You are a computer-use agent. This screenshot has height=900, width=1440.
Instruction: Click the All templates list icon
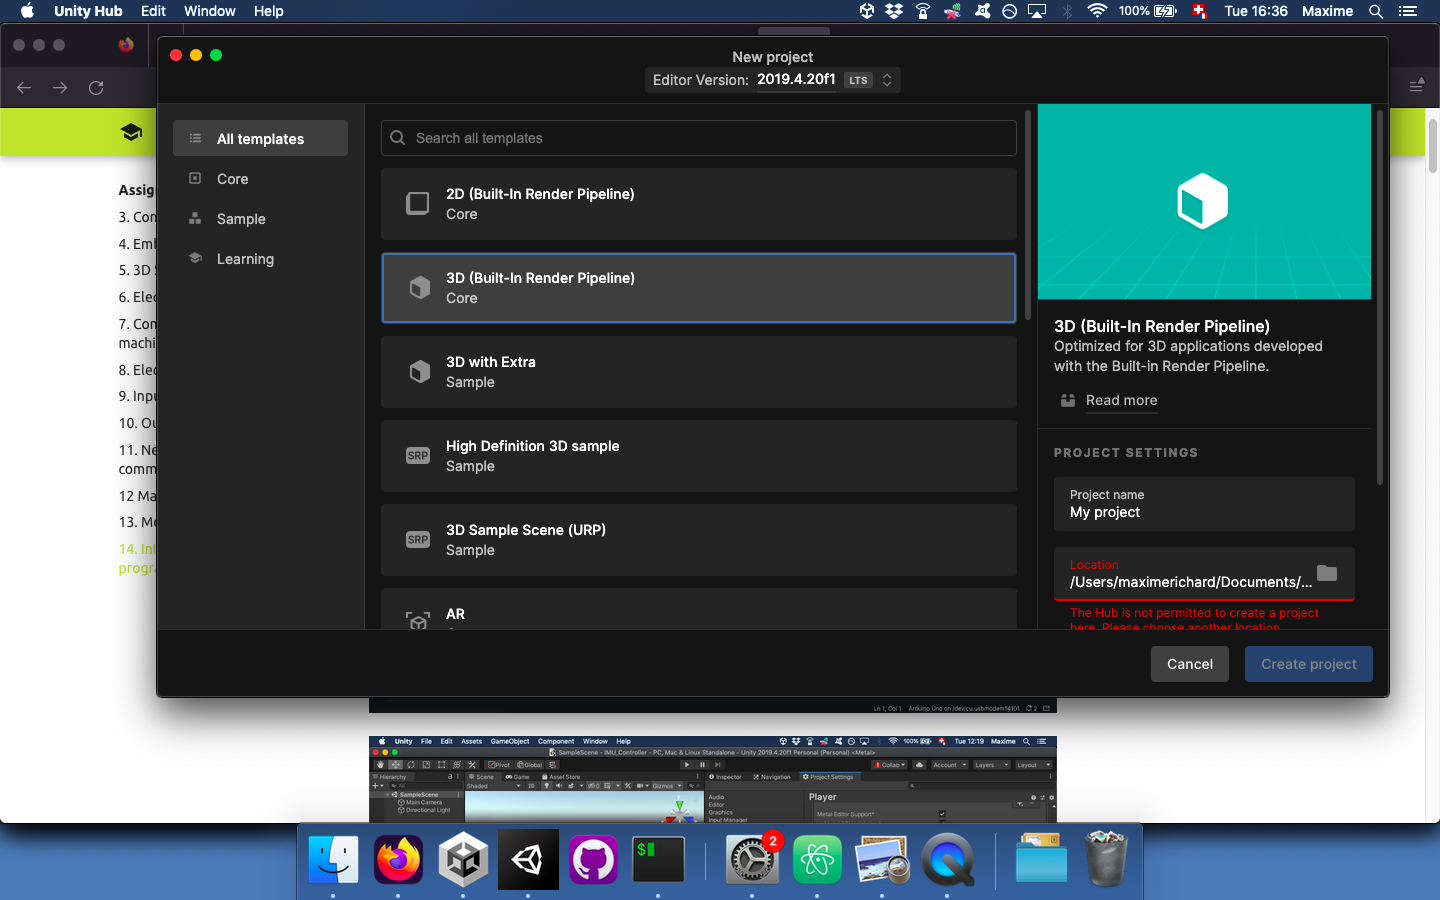(195, 138)
